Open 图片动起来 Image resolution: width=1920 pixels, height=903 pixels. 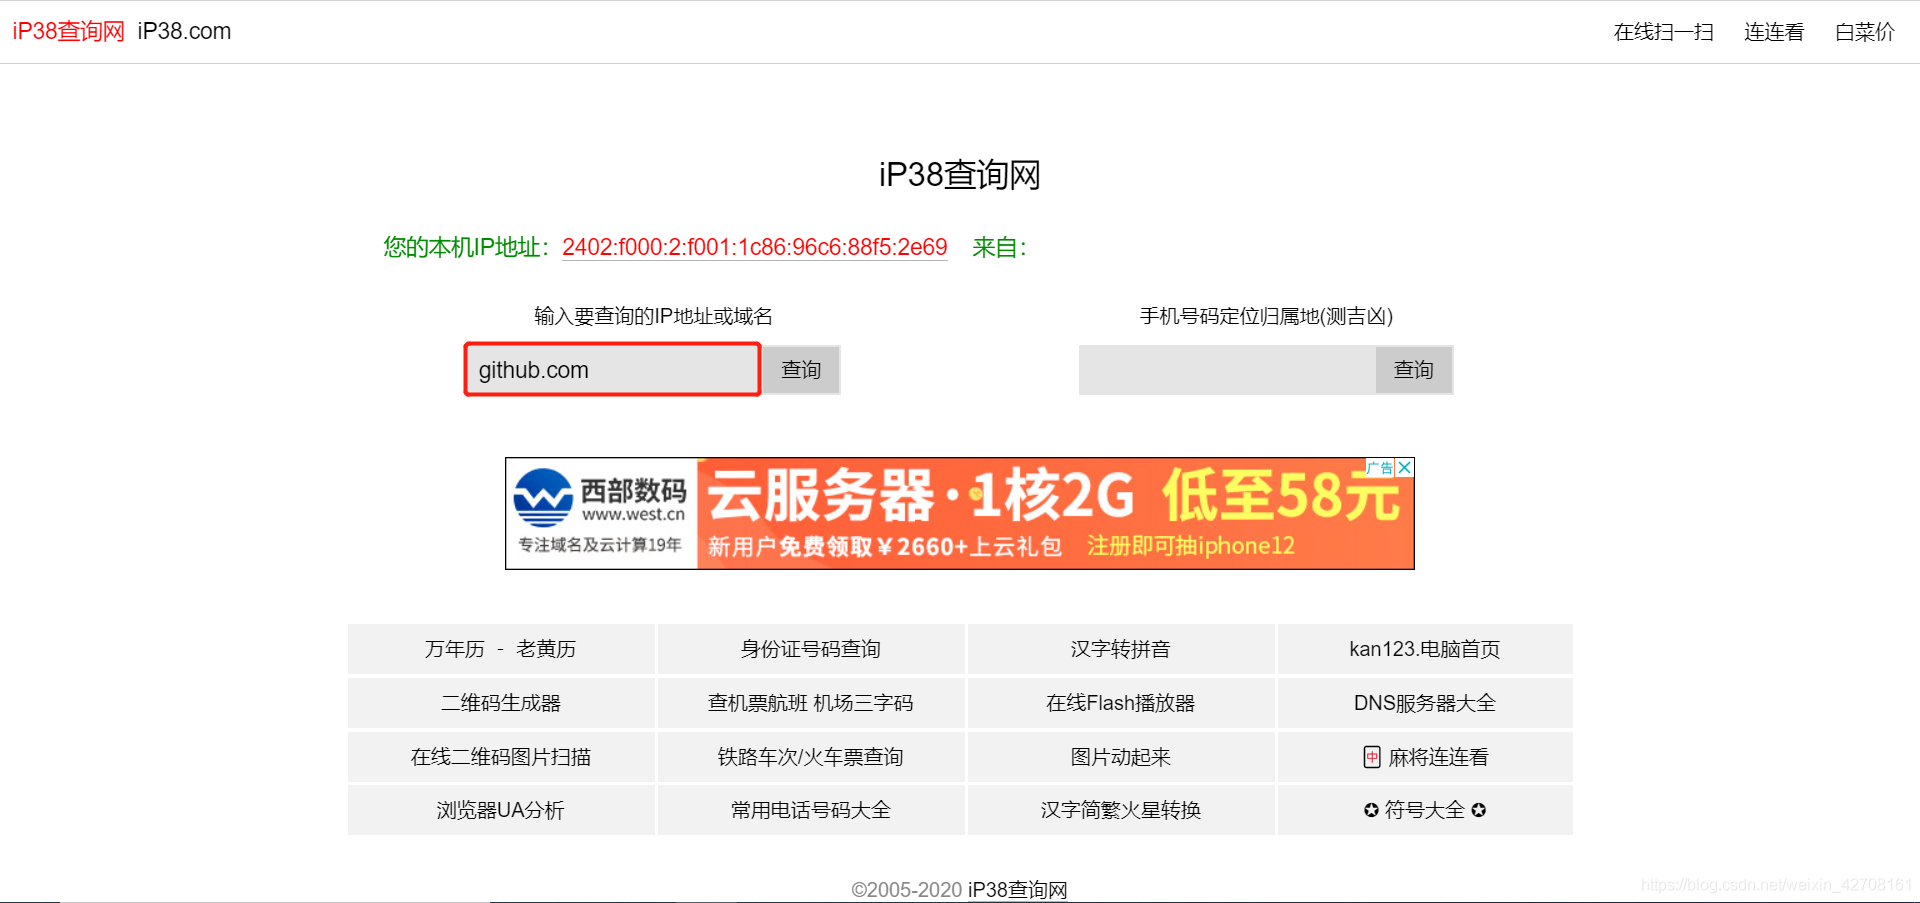(1121, 757)
